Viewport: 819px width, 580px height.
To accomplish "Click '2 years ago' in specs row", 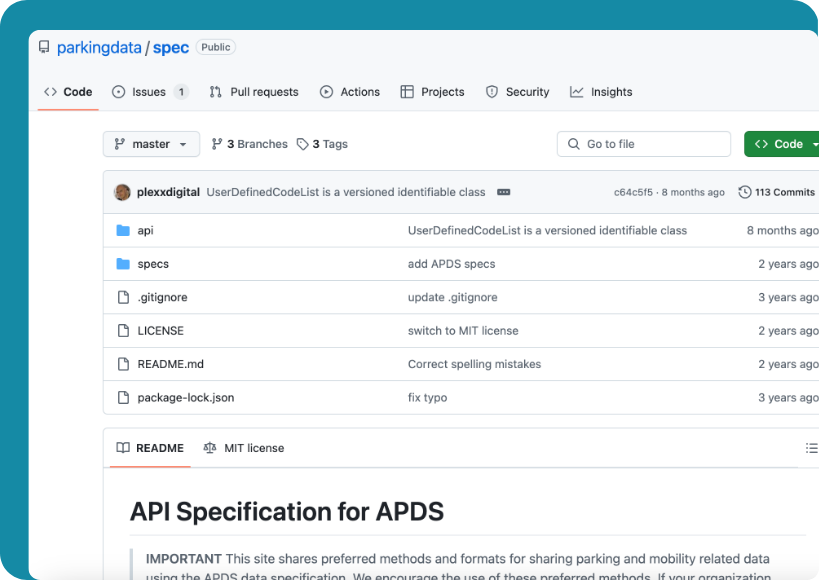I will pyautogui.click(x=788, y=264).
